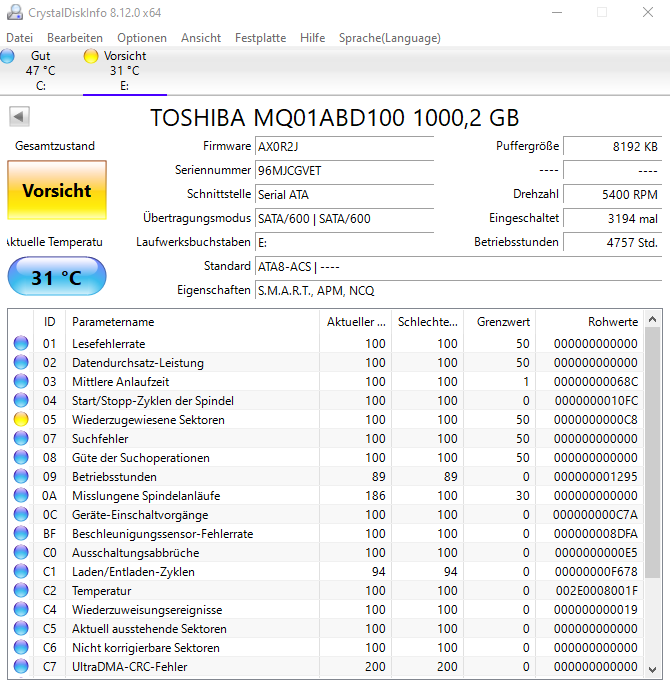Screen dimensions: 670x686
Task: Click the status orb for Beschleunigungssensor-Fehlerrate
Action: (21, 534)
